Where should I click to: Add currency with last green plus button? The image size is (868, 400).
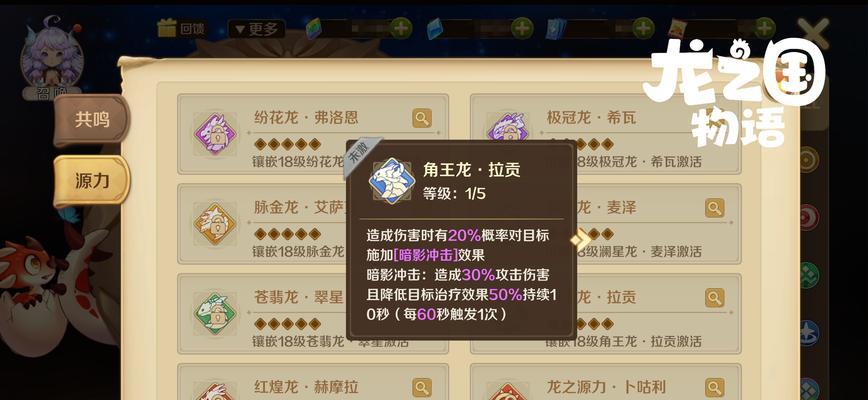point(764,28)
